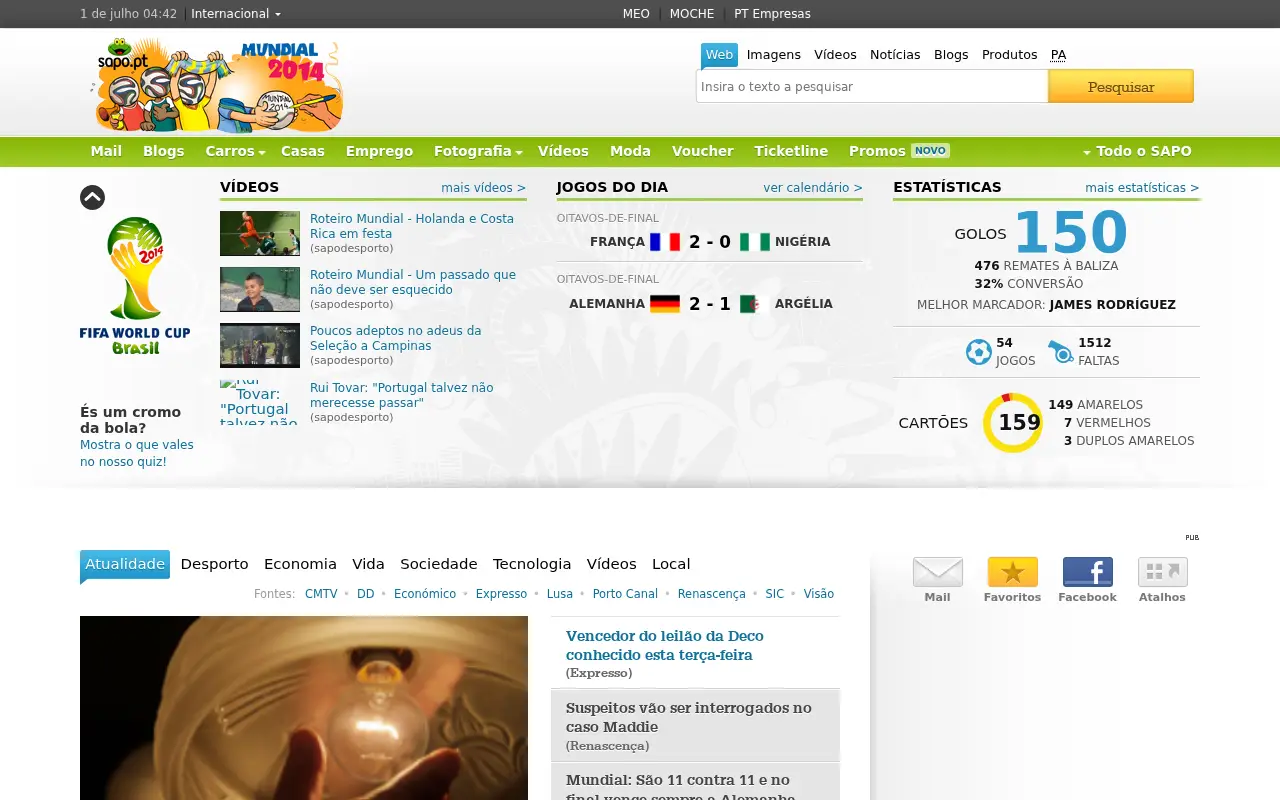Screen dimensions: 1280x800
Task: Open the 'Vencedor do leilão da Deco' headline
Action: (x=665, y=645)
